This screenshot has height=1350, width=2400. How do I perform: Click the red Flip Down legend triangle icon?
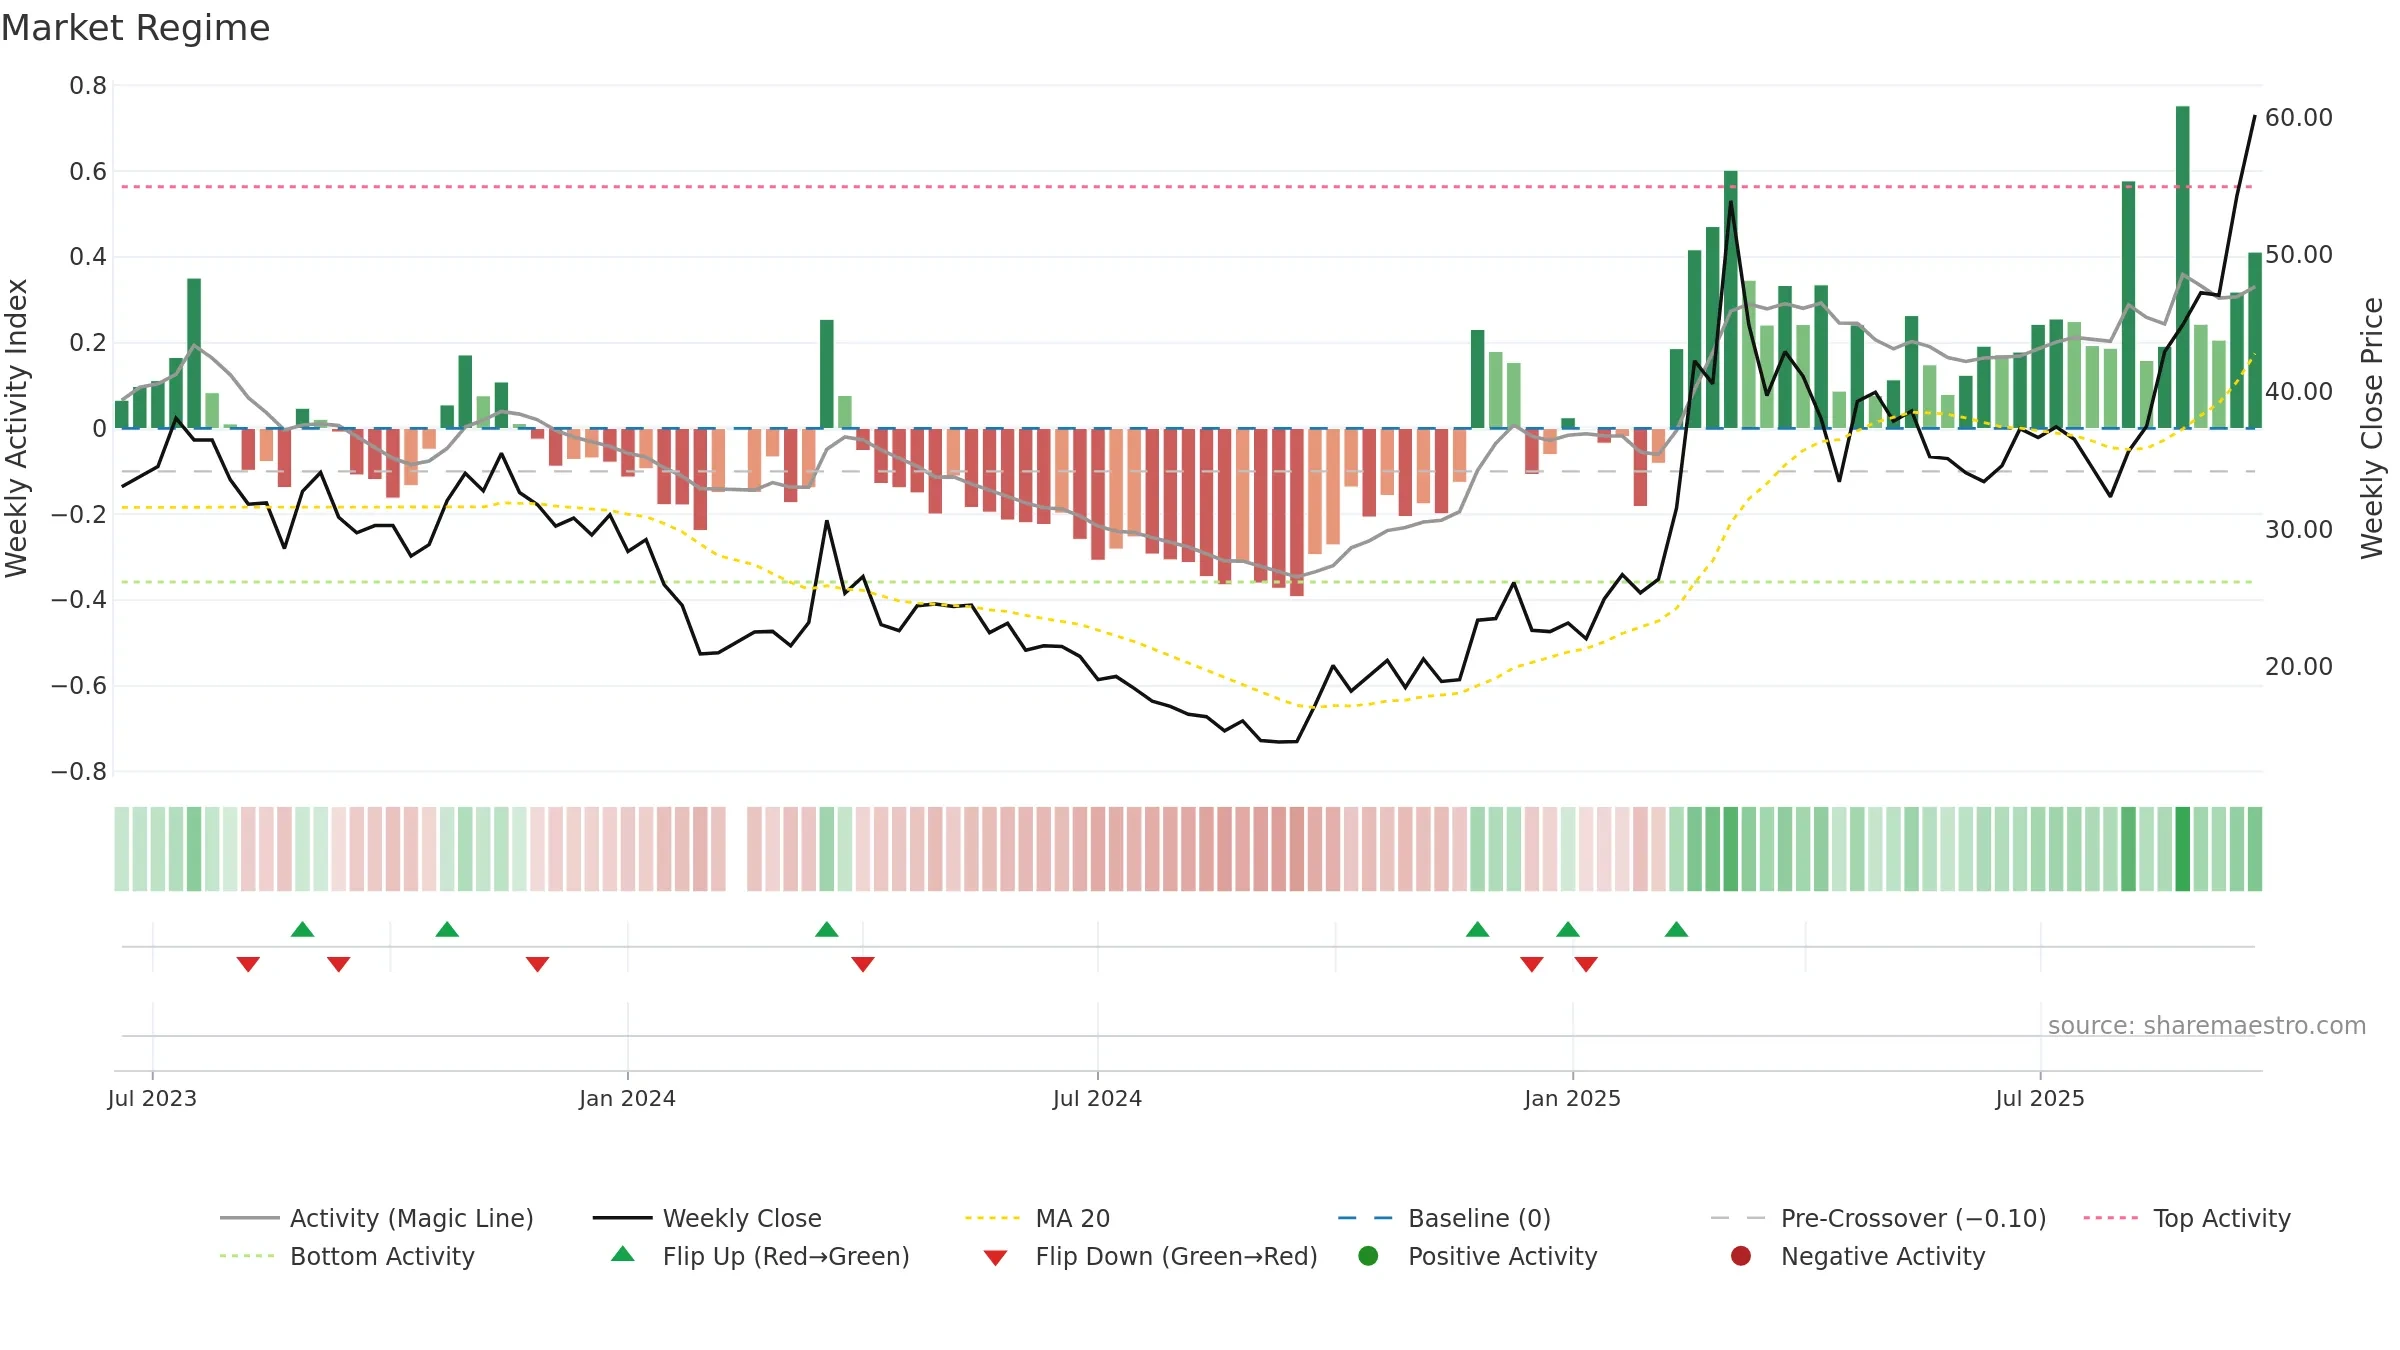(x=995, y=1258)
